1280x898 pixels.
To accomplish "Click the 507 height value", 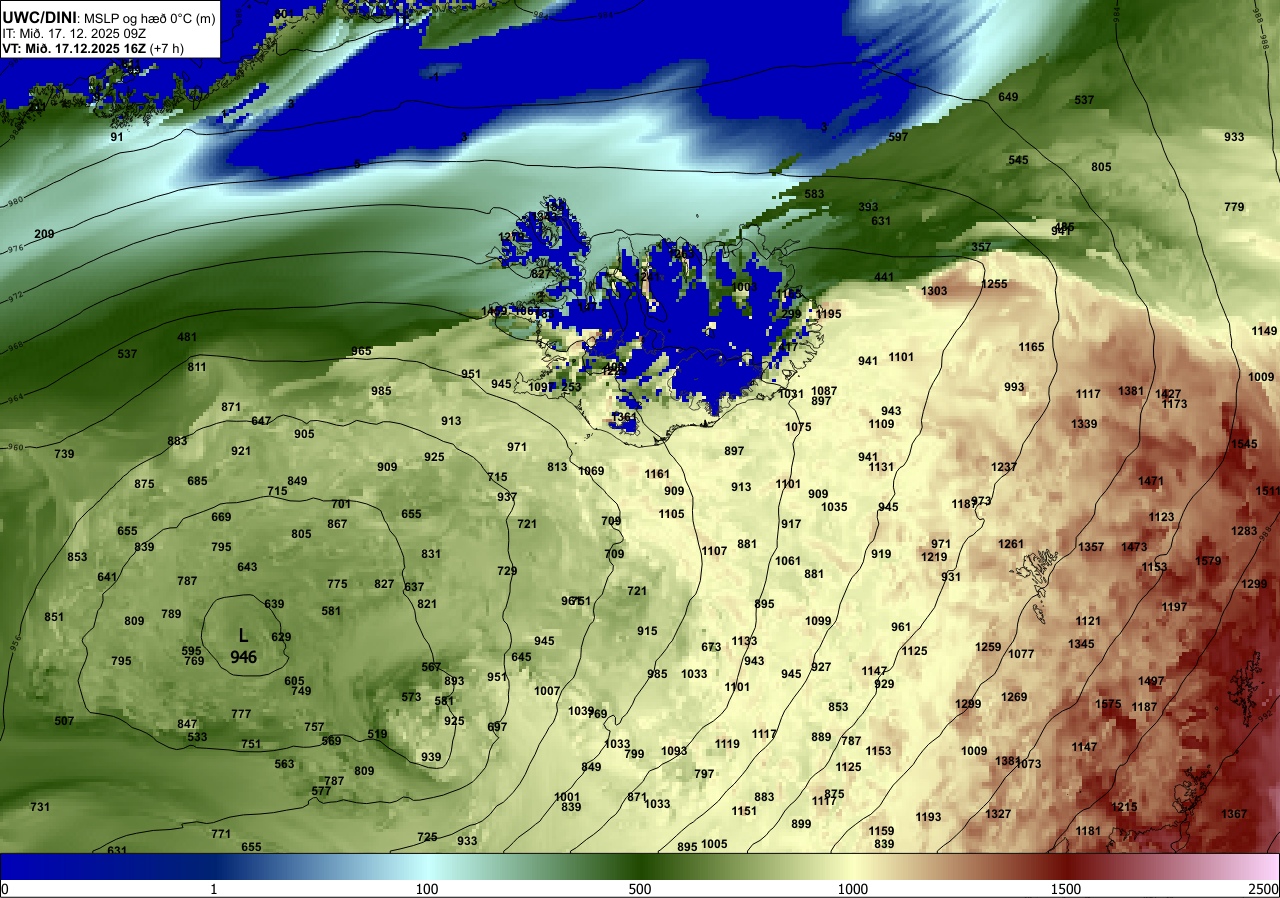I will tap(64, 721).
